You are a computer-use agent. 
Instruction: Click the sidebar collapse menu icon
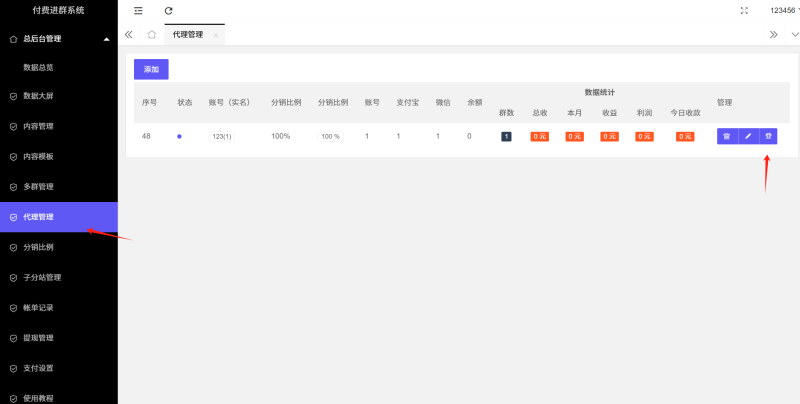pyautogui.click(x=138, y=10)
